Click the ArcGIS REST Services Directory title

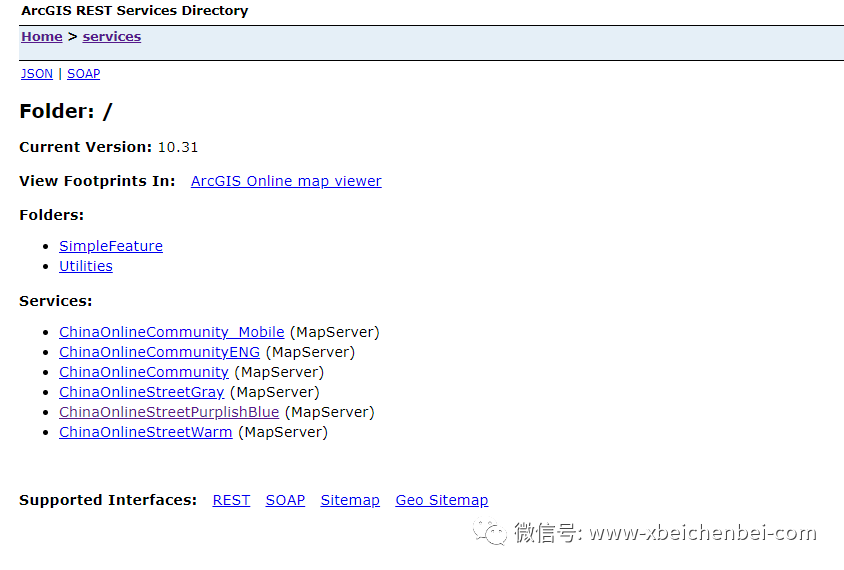[135, 11]
